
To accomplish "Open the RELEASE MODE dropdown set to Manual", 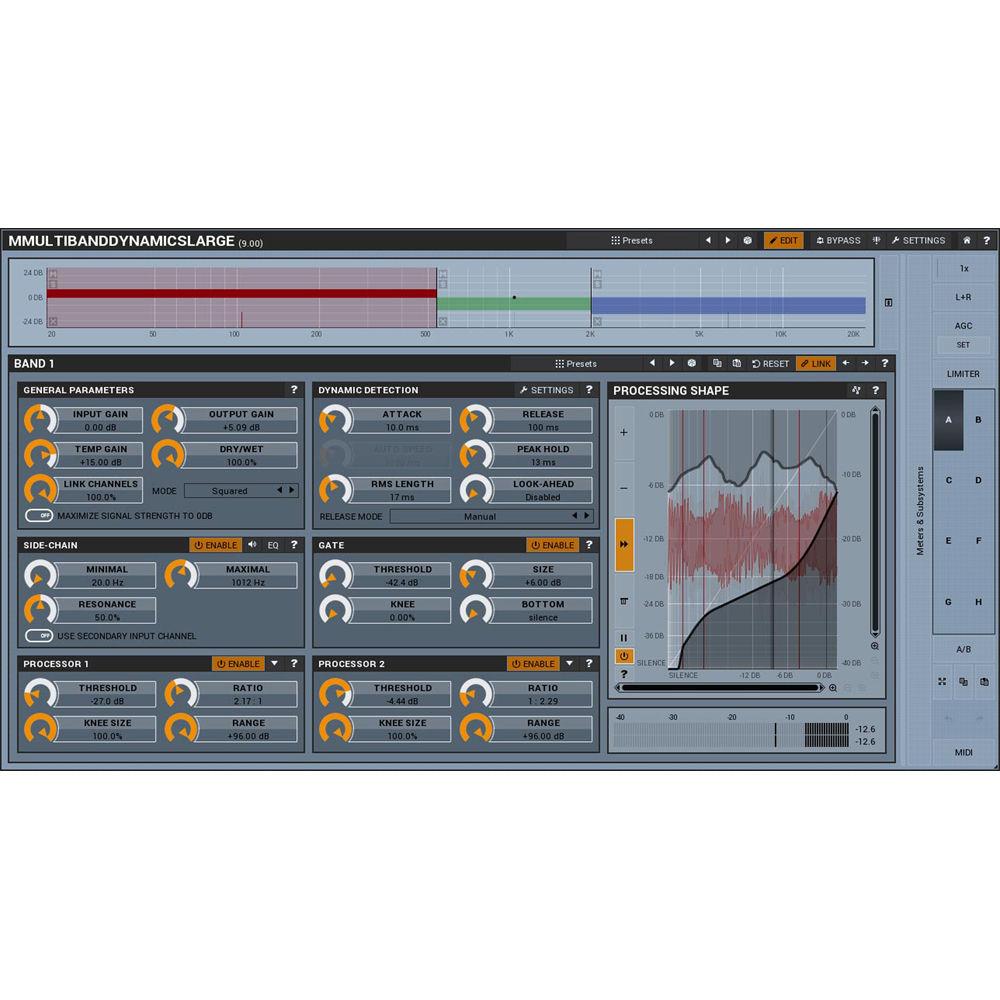I will (478, 516).
